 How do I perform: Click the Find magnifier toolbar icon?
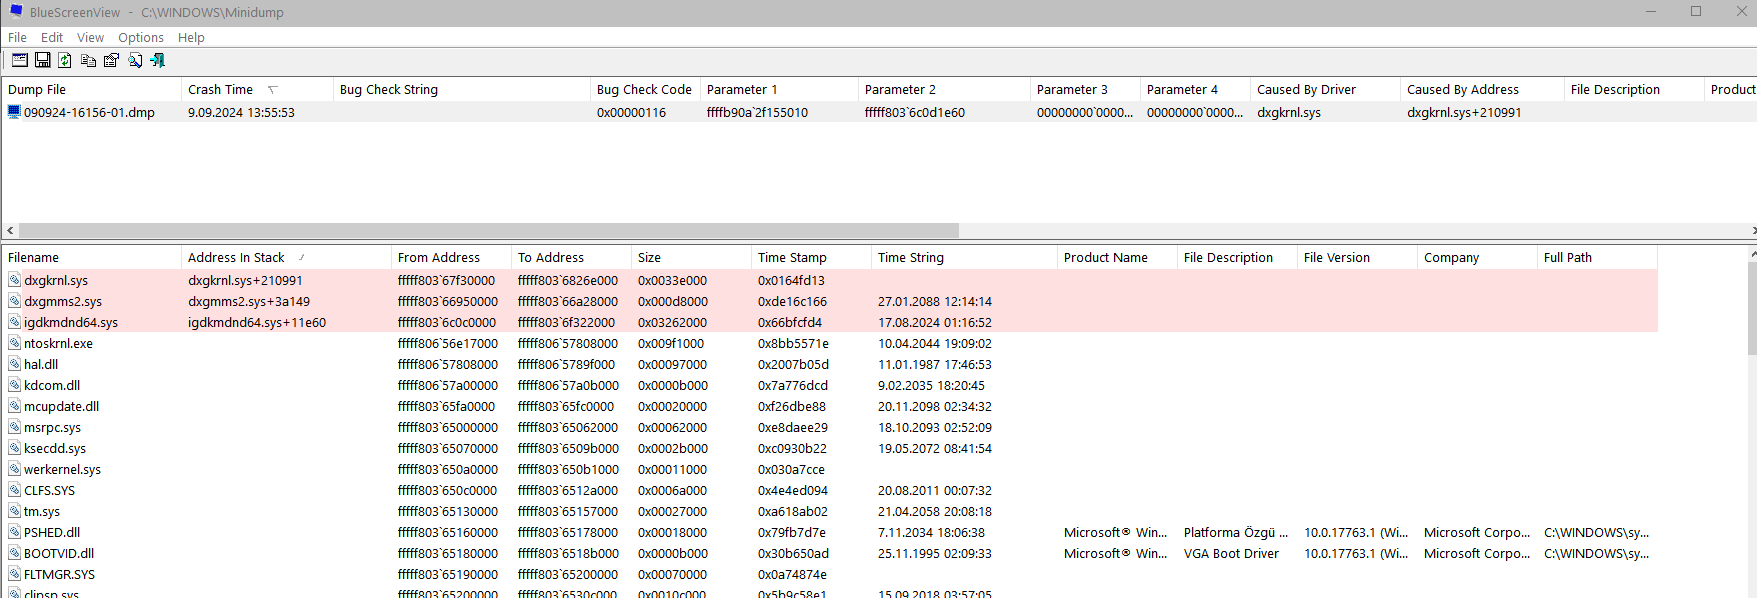coord(135,61)
